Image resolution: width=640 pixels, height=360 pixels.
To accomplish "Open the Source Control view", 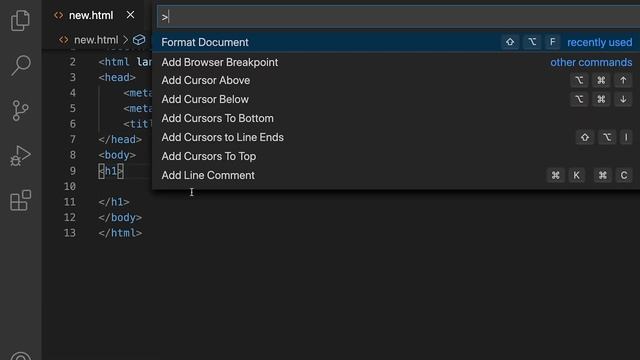I will coord(20,110).
